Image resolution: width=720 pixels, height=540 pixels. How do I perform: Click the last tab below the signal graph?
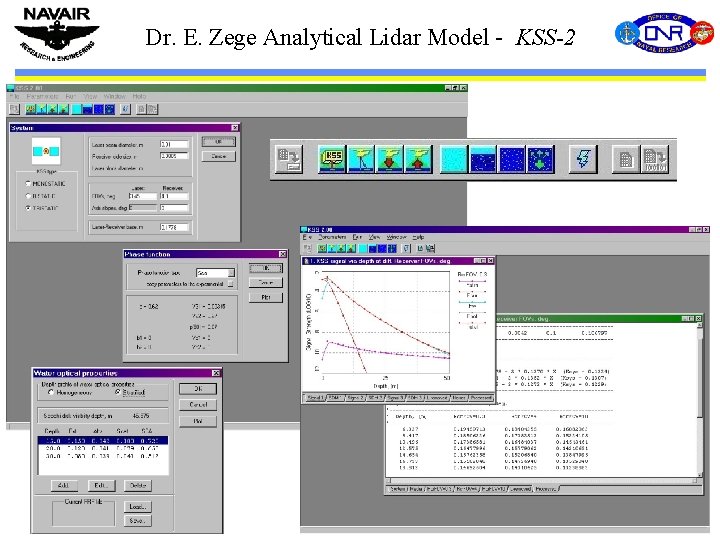tap(481, 398)
